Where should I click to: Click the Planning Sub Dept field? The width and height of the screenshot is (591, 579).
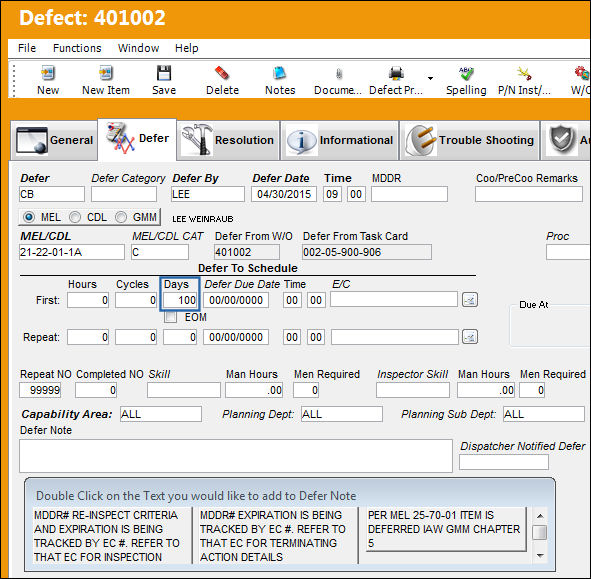pyautogui.click(x=544, y=414)
